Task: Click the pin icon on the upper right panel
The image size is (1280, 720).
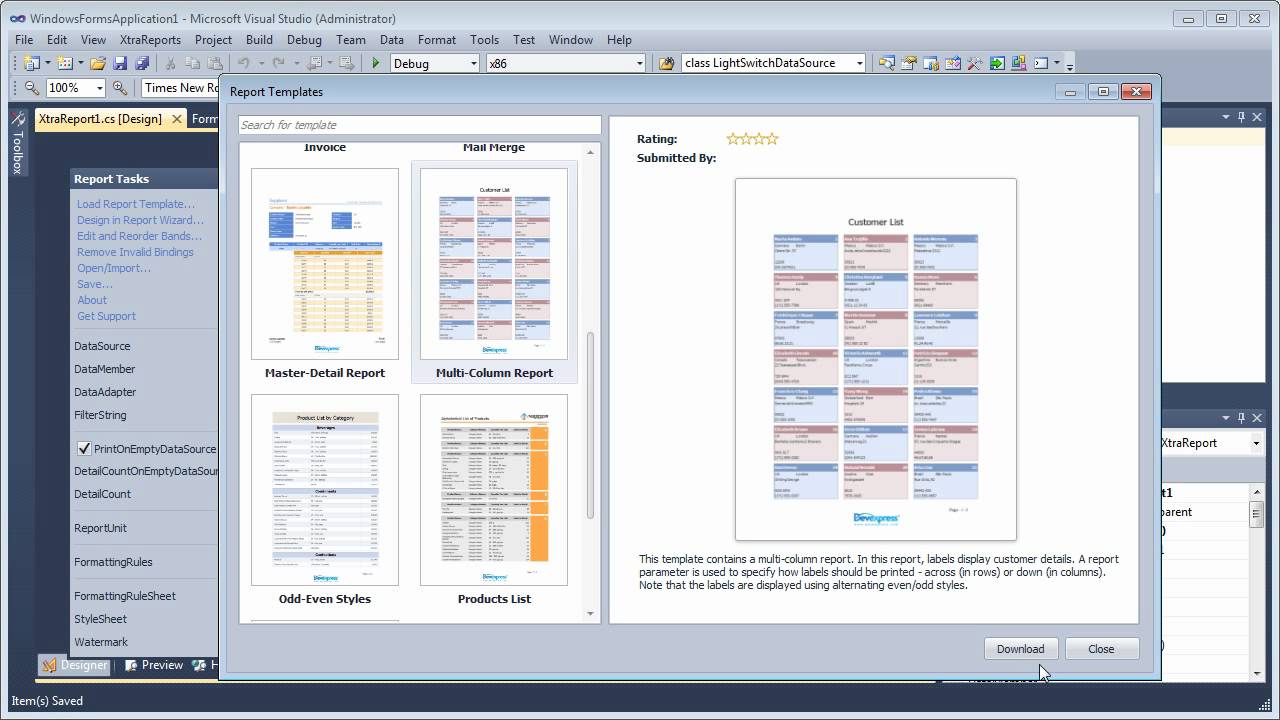Action: [1242, 117]
